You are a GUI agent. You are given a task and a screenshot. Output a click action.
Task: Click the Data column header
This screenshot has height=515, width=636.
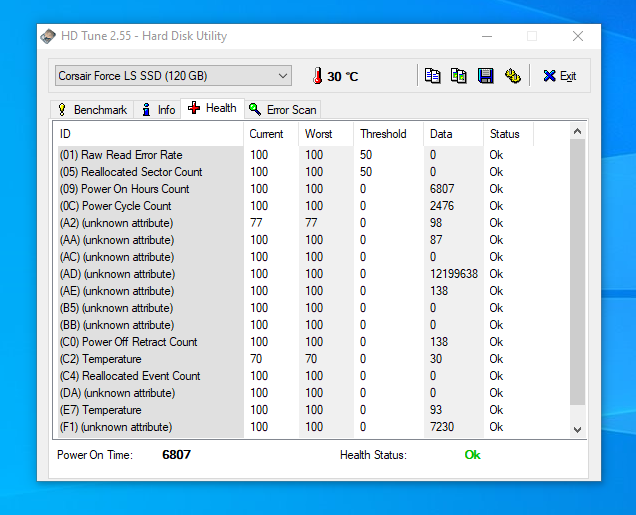point(454,134)
